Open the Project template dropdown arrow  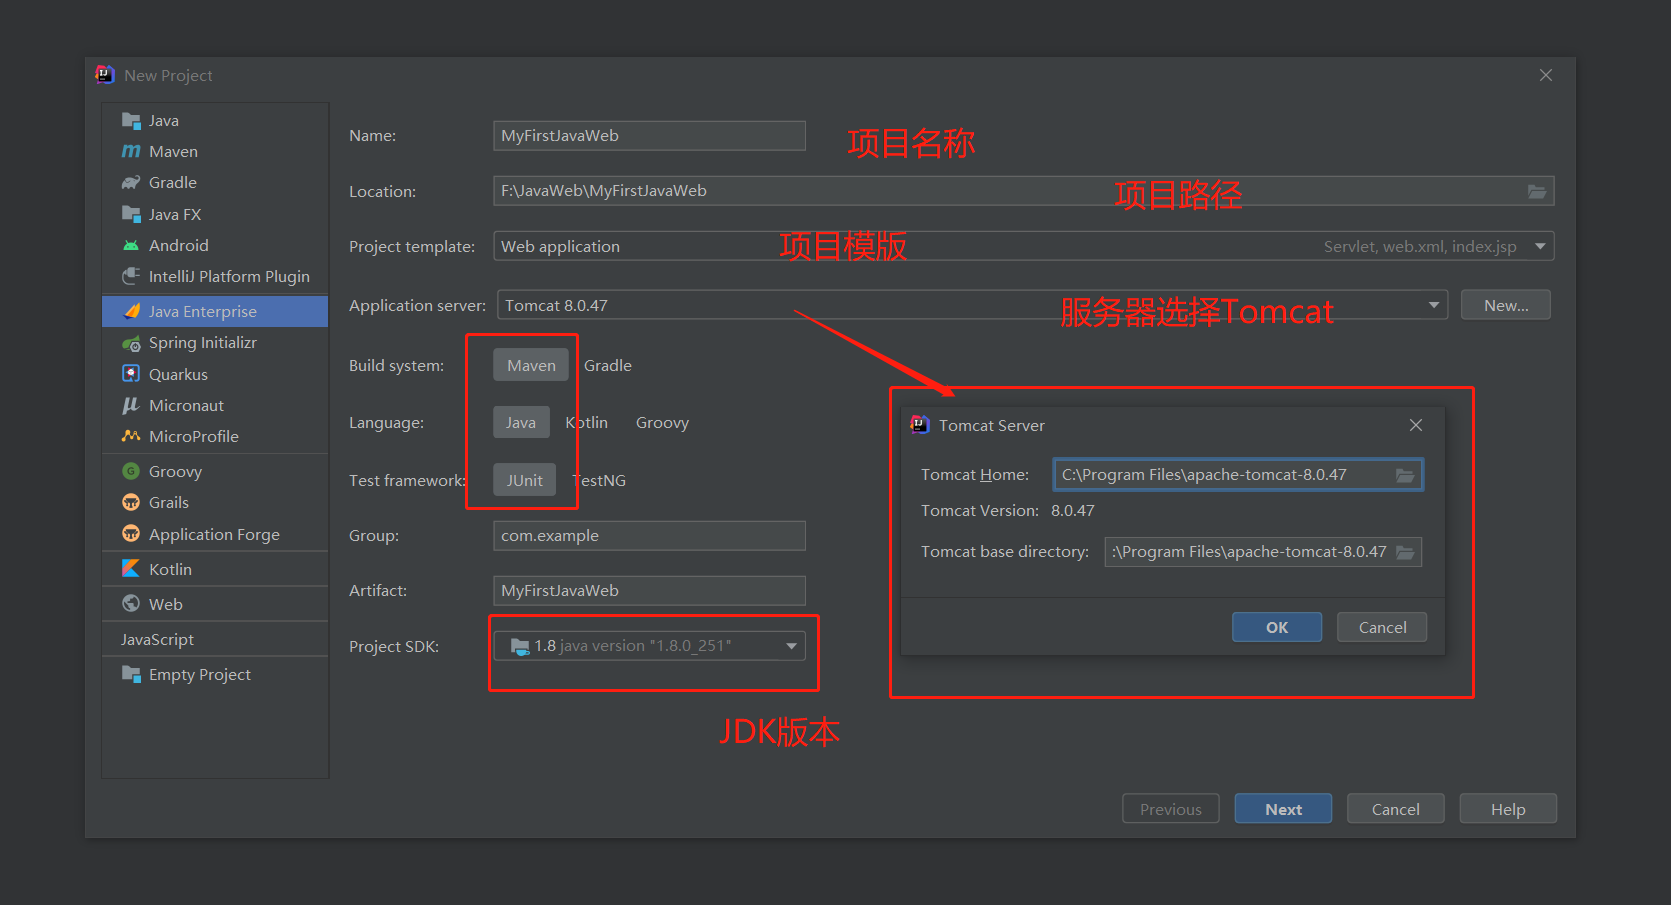(1540, 246)
